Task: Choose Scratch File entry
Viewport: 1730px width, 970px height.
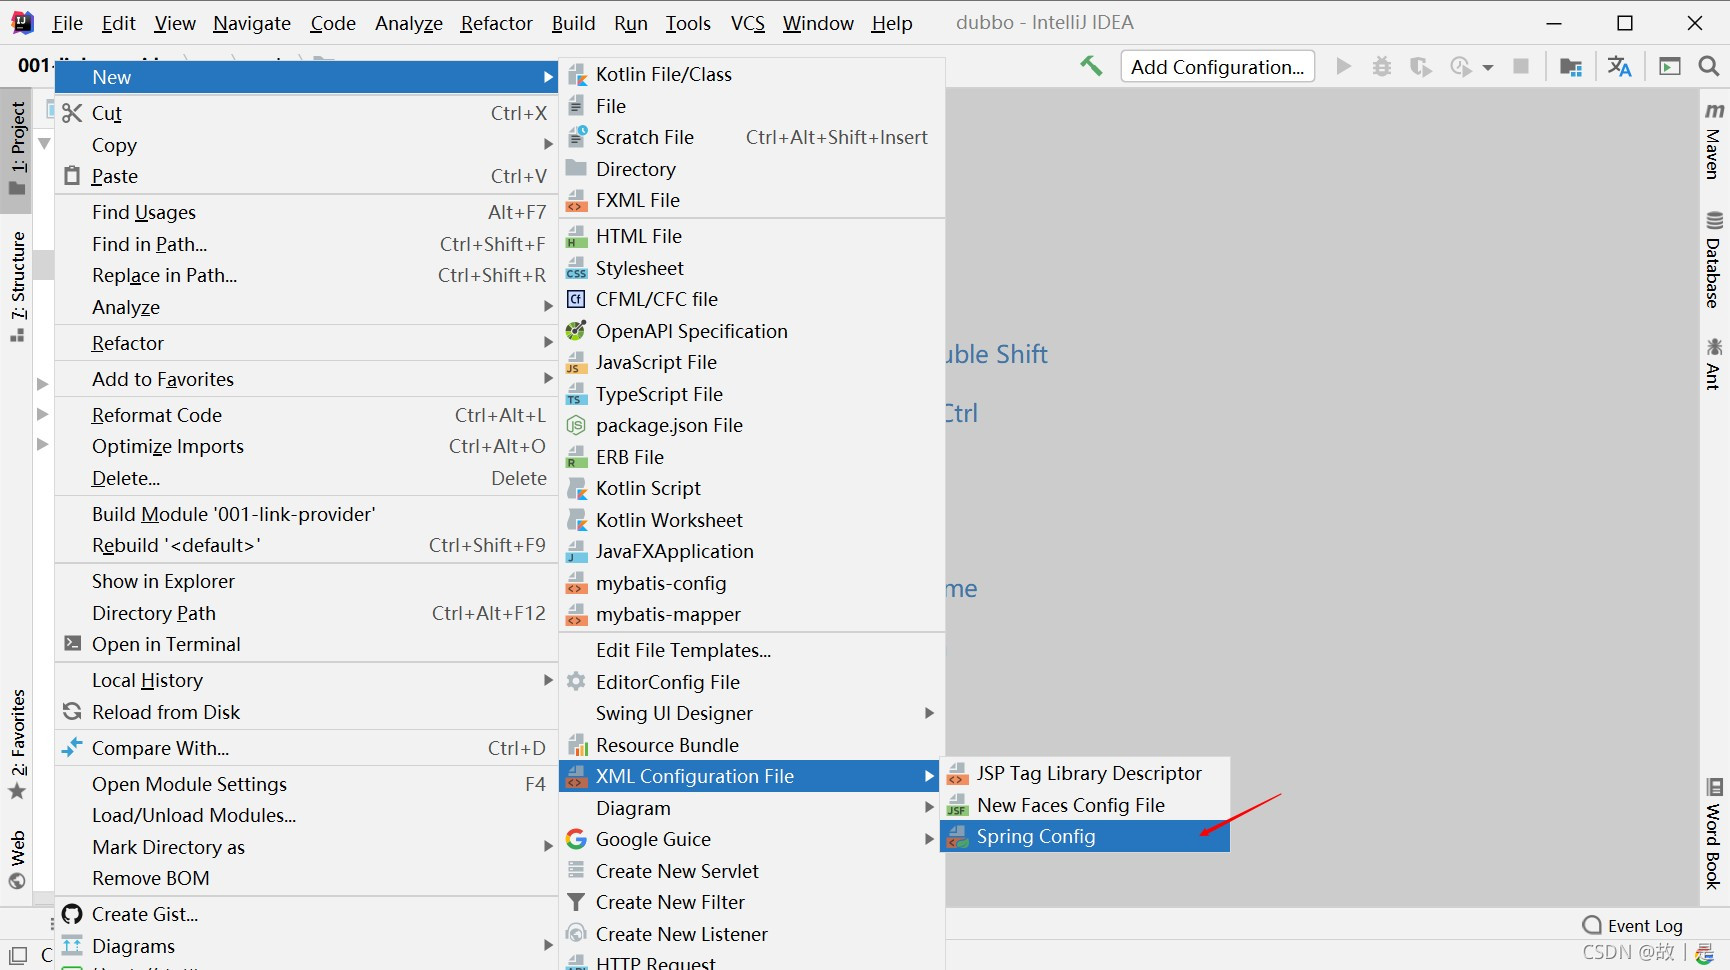Action: [x=752, y=137]
